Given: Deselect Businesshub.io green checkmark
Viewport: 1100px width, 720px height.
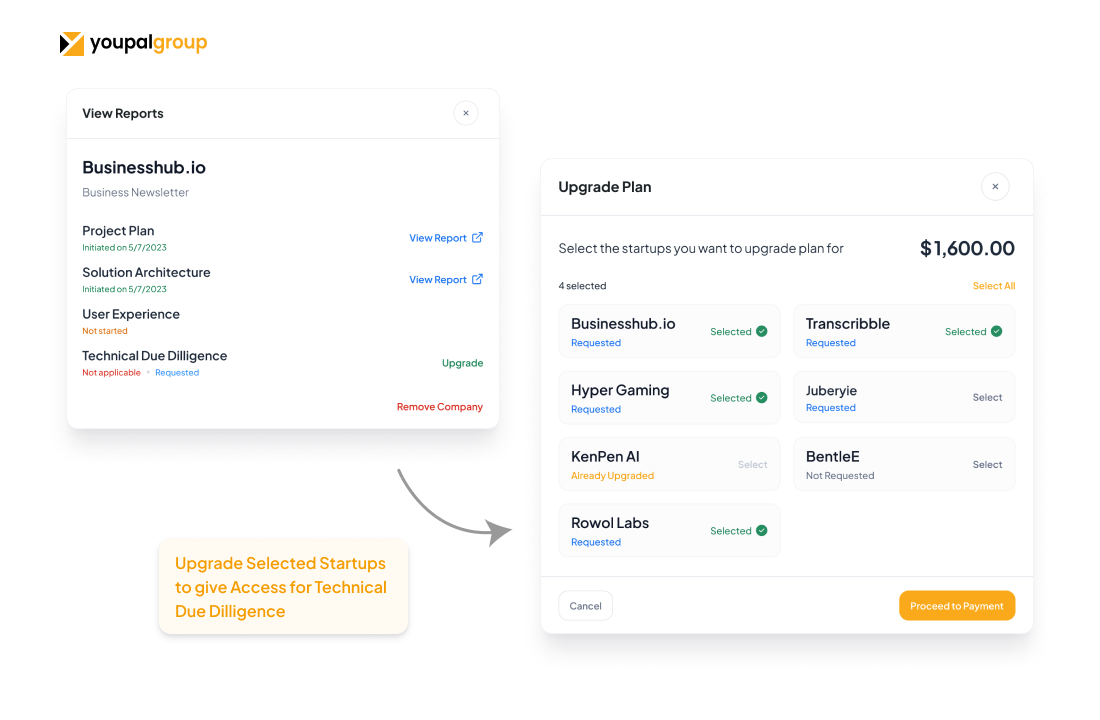Looking at the screenshot, I should [762, 331].
